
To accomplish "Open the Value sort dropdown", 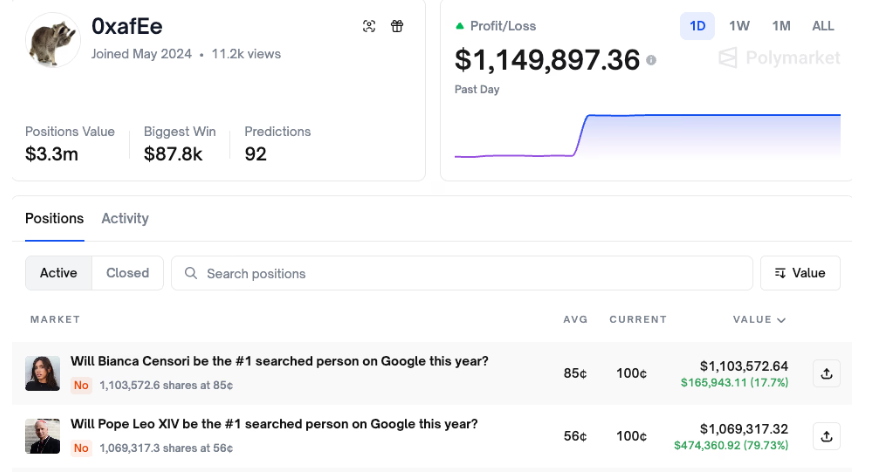I will click(x=800, y=273).
